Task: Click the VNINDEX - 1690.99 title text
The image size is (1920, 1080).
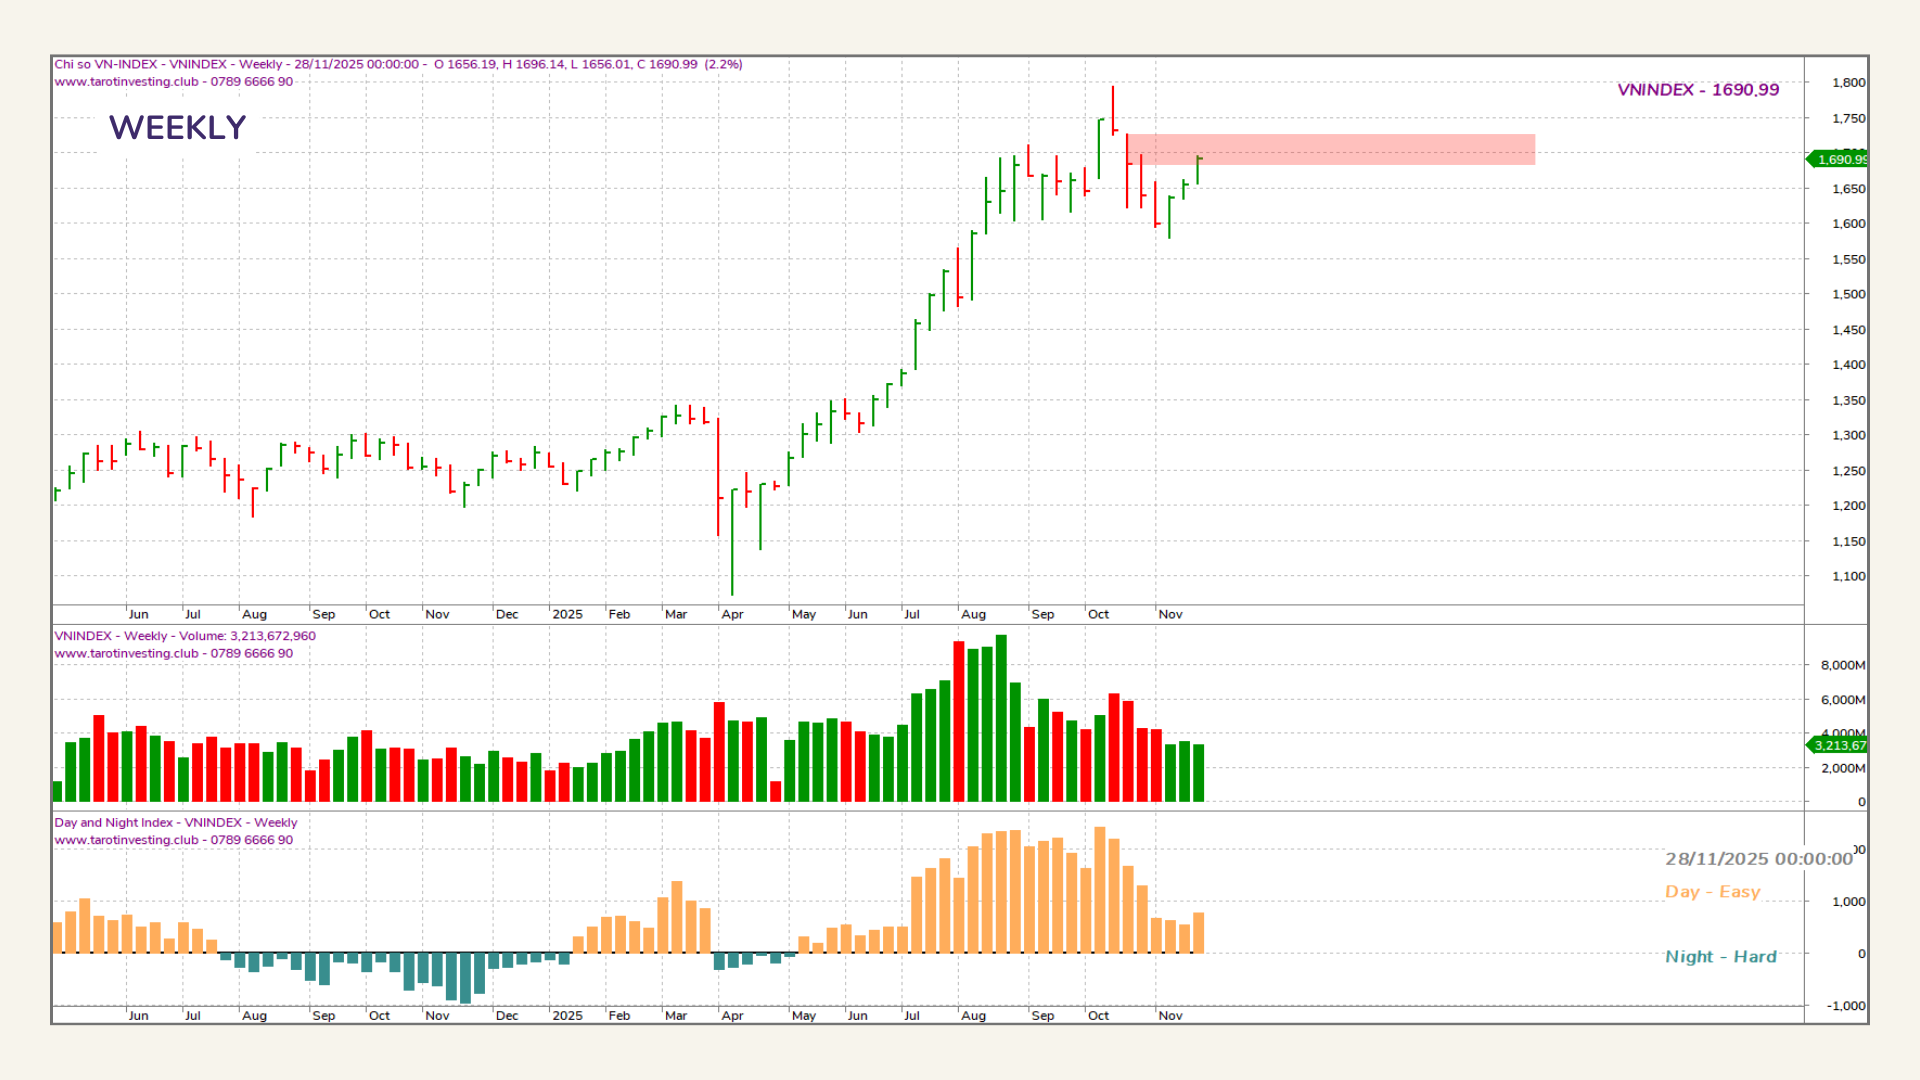Action: click(1698, 90)
